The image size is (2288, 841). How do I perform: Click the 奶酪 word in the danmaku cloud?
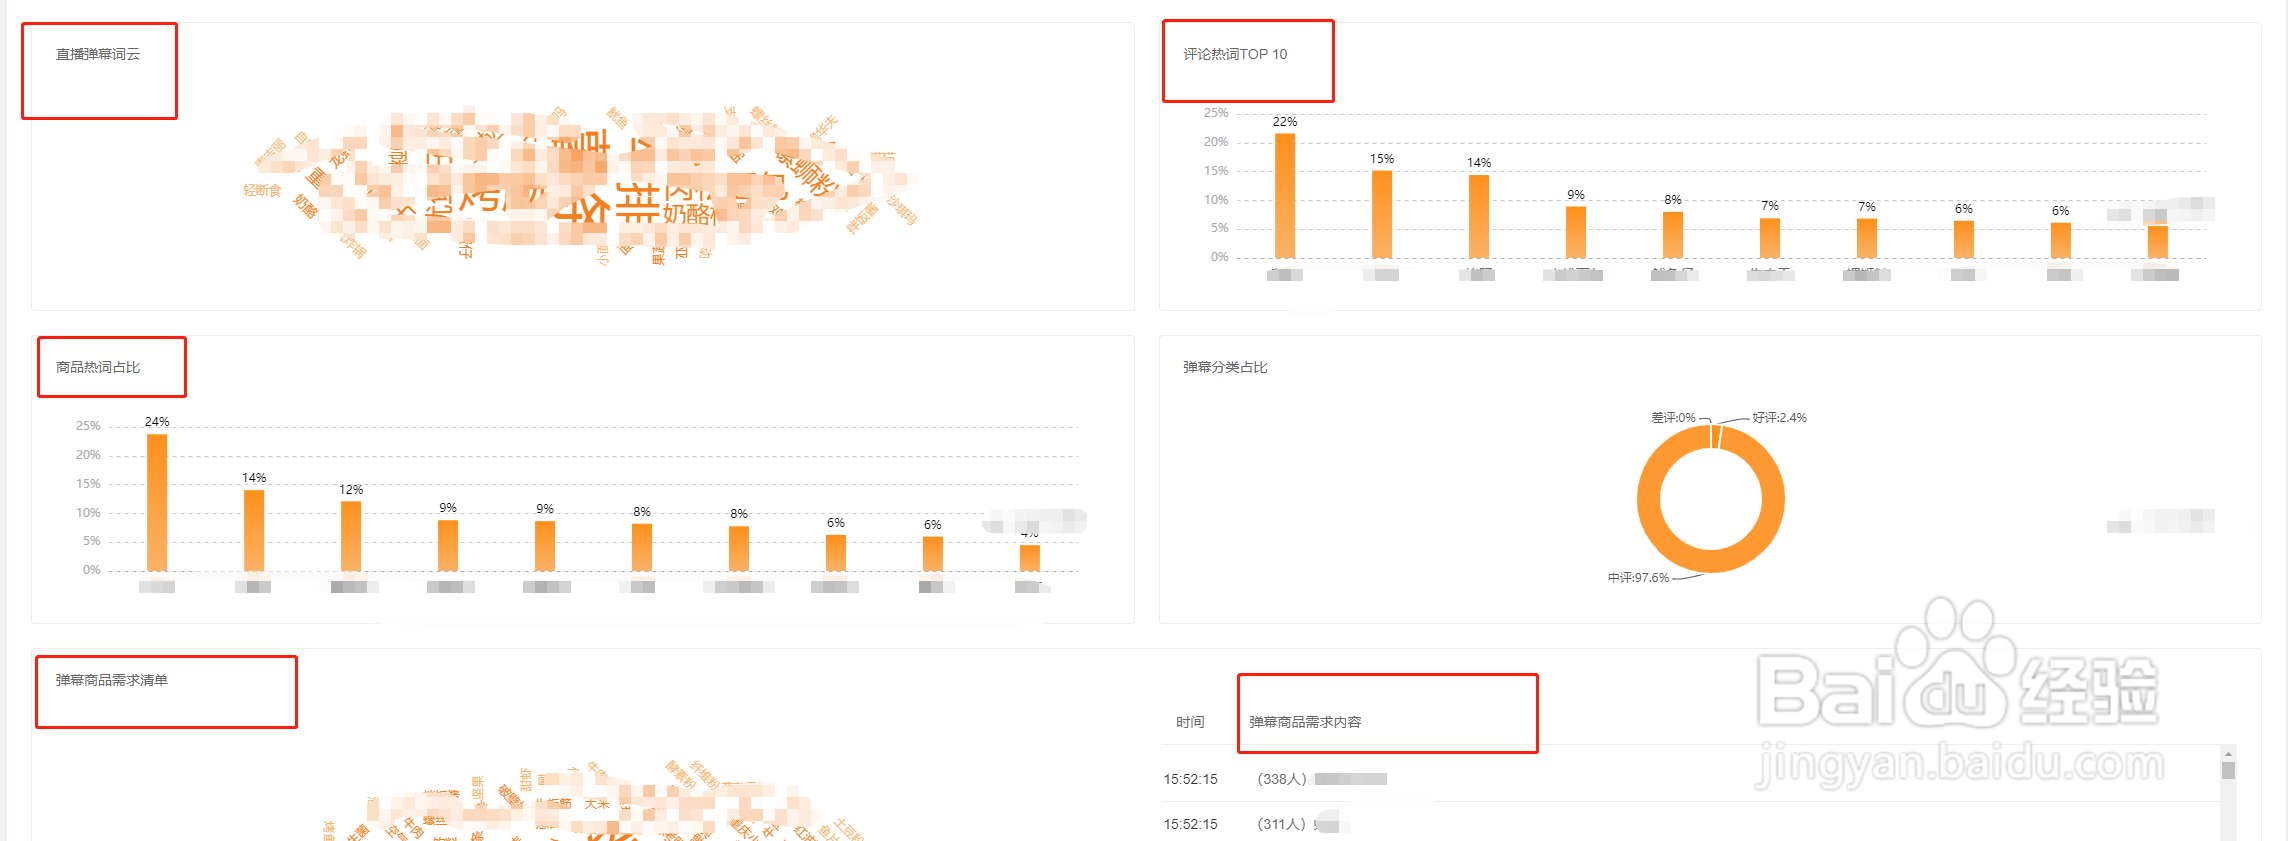[x=304, y=207]
